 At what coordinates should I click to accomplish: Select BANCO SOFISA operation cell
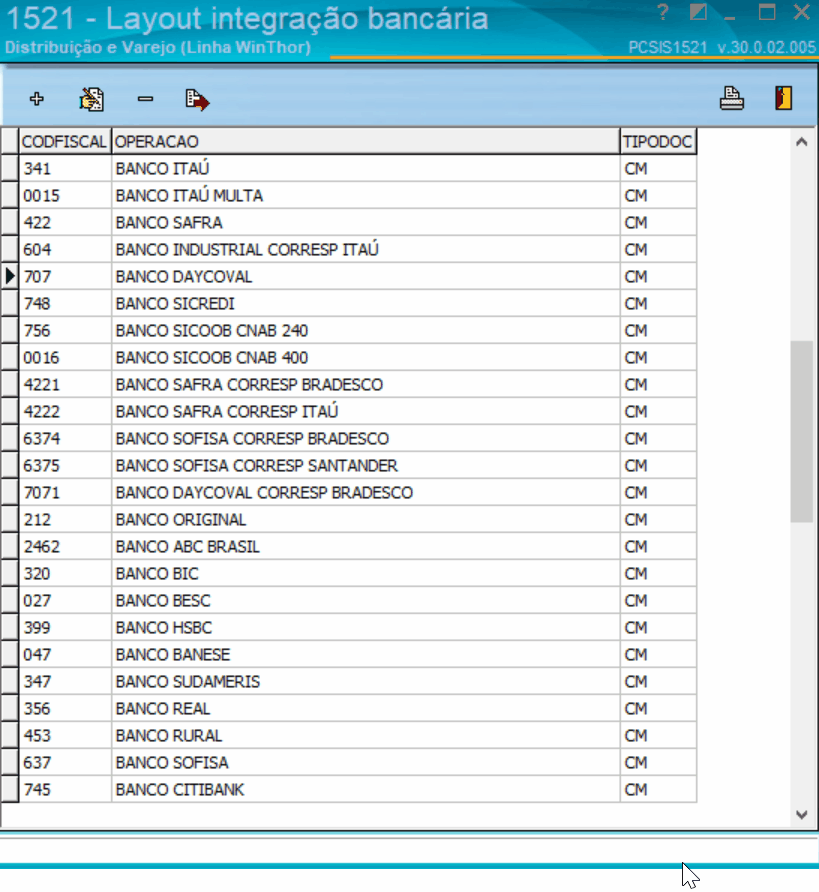366,763
